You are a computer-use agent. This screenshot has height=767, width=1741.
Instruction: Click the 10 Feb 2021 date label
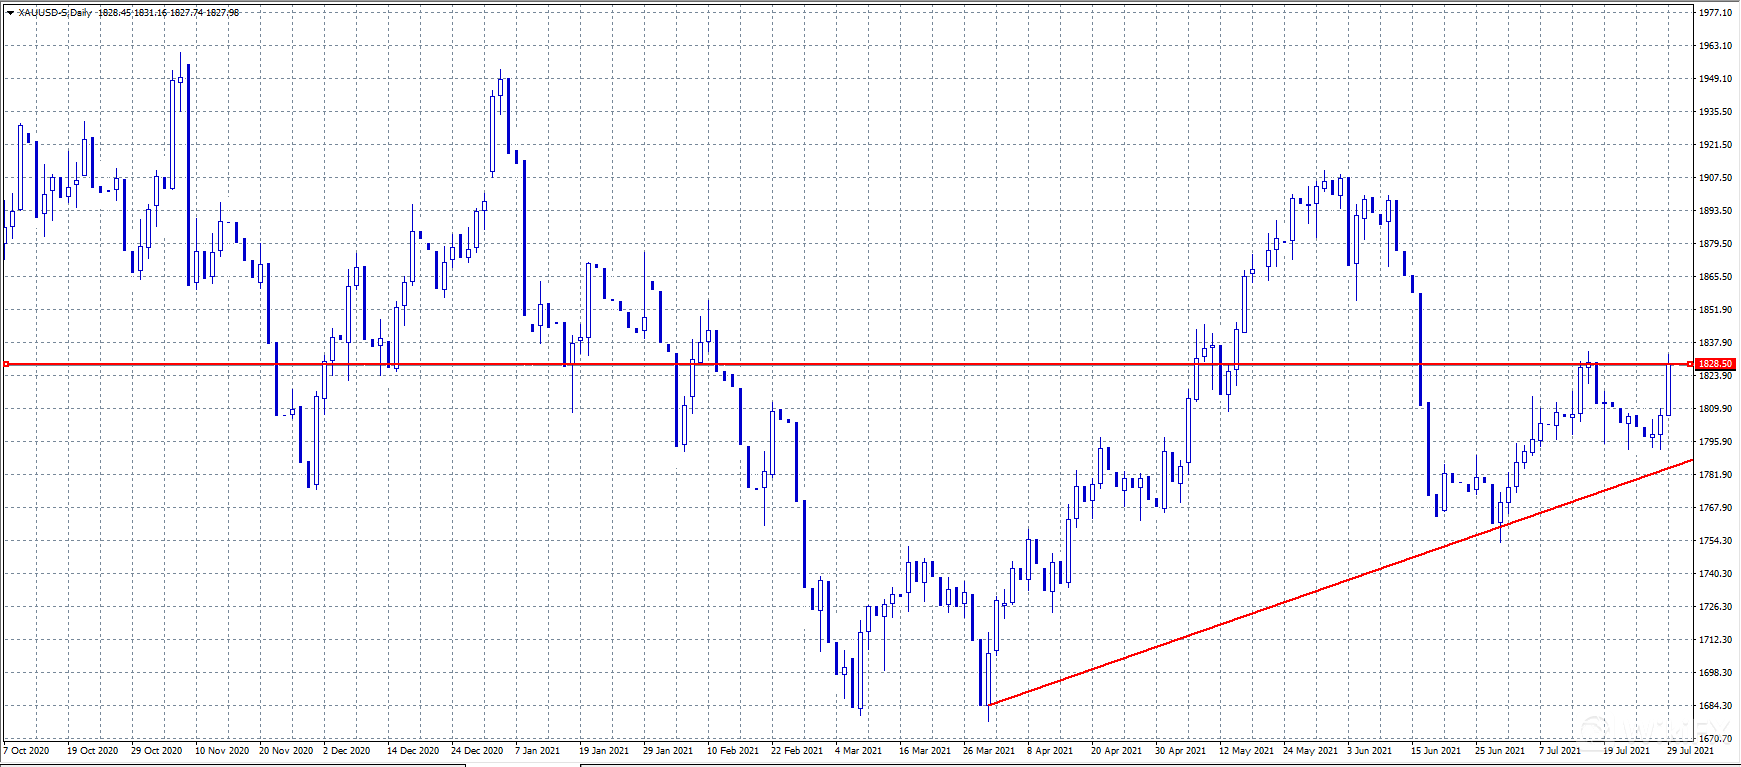point(733,751)
